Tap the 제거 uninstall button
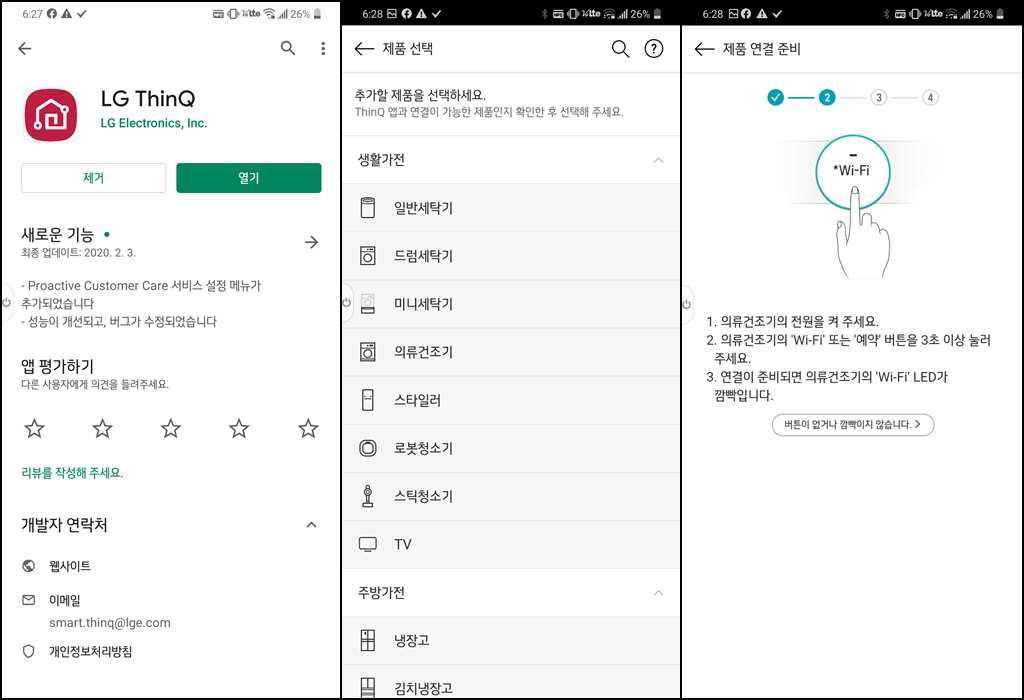This screenshot has height=700, width=1024. point(93,178)
